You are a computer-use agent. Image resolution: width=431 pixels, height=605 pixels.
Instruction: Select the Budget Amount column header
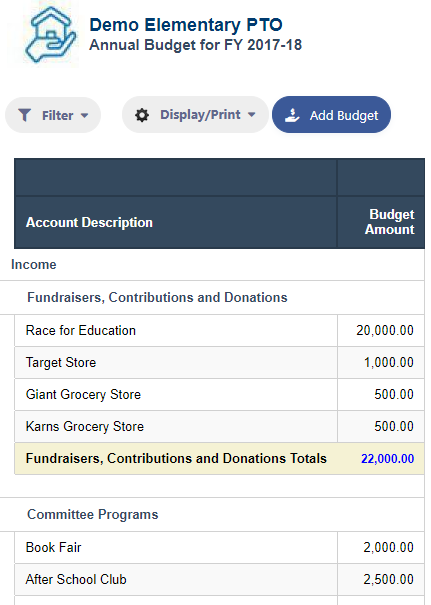(x=381, y=222)
